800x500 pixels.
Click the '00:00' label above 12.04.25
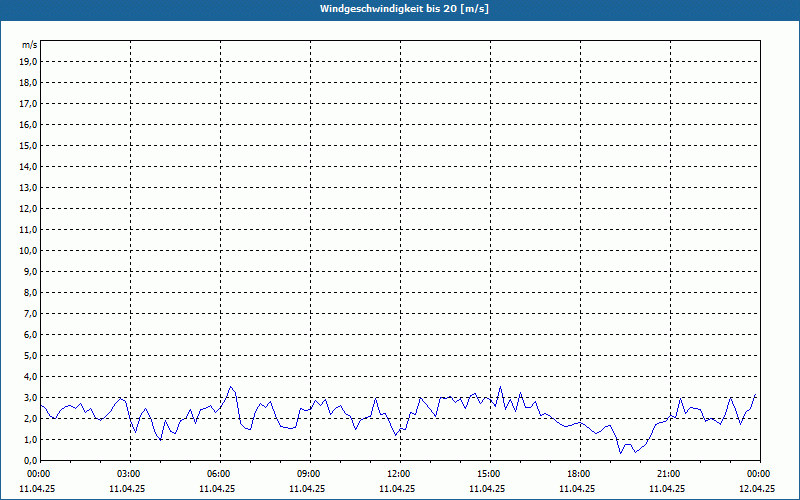(760, 474)
